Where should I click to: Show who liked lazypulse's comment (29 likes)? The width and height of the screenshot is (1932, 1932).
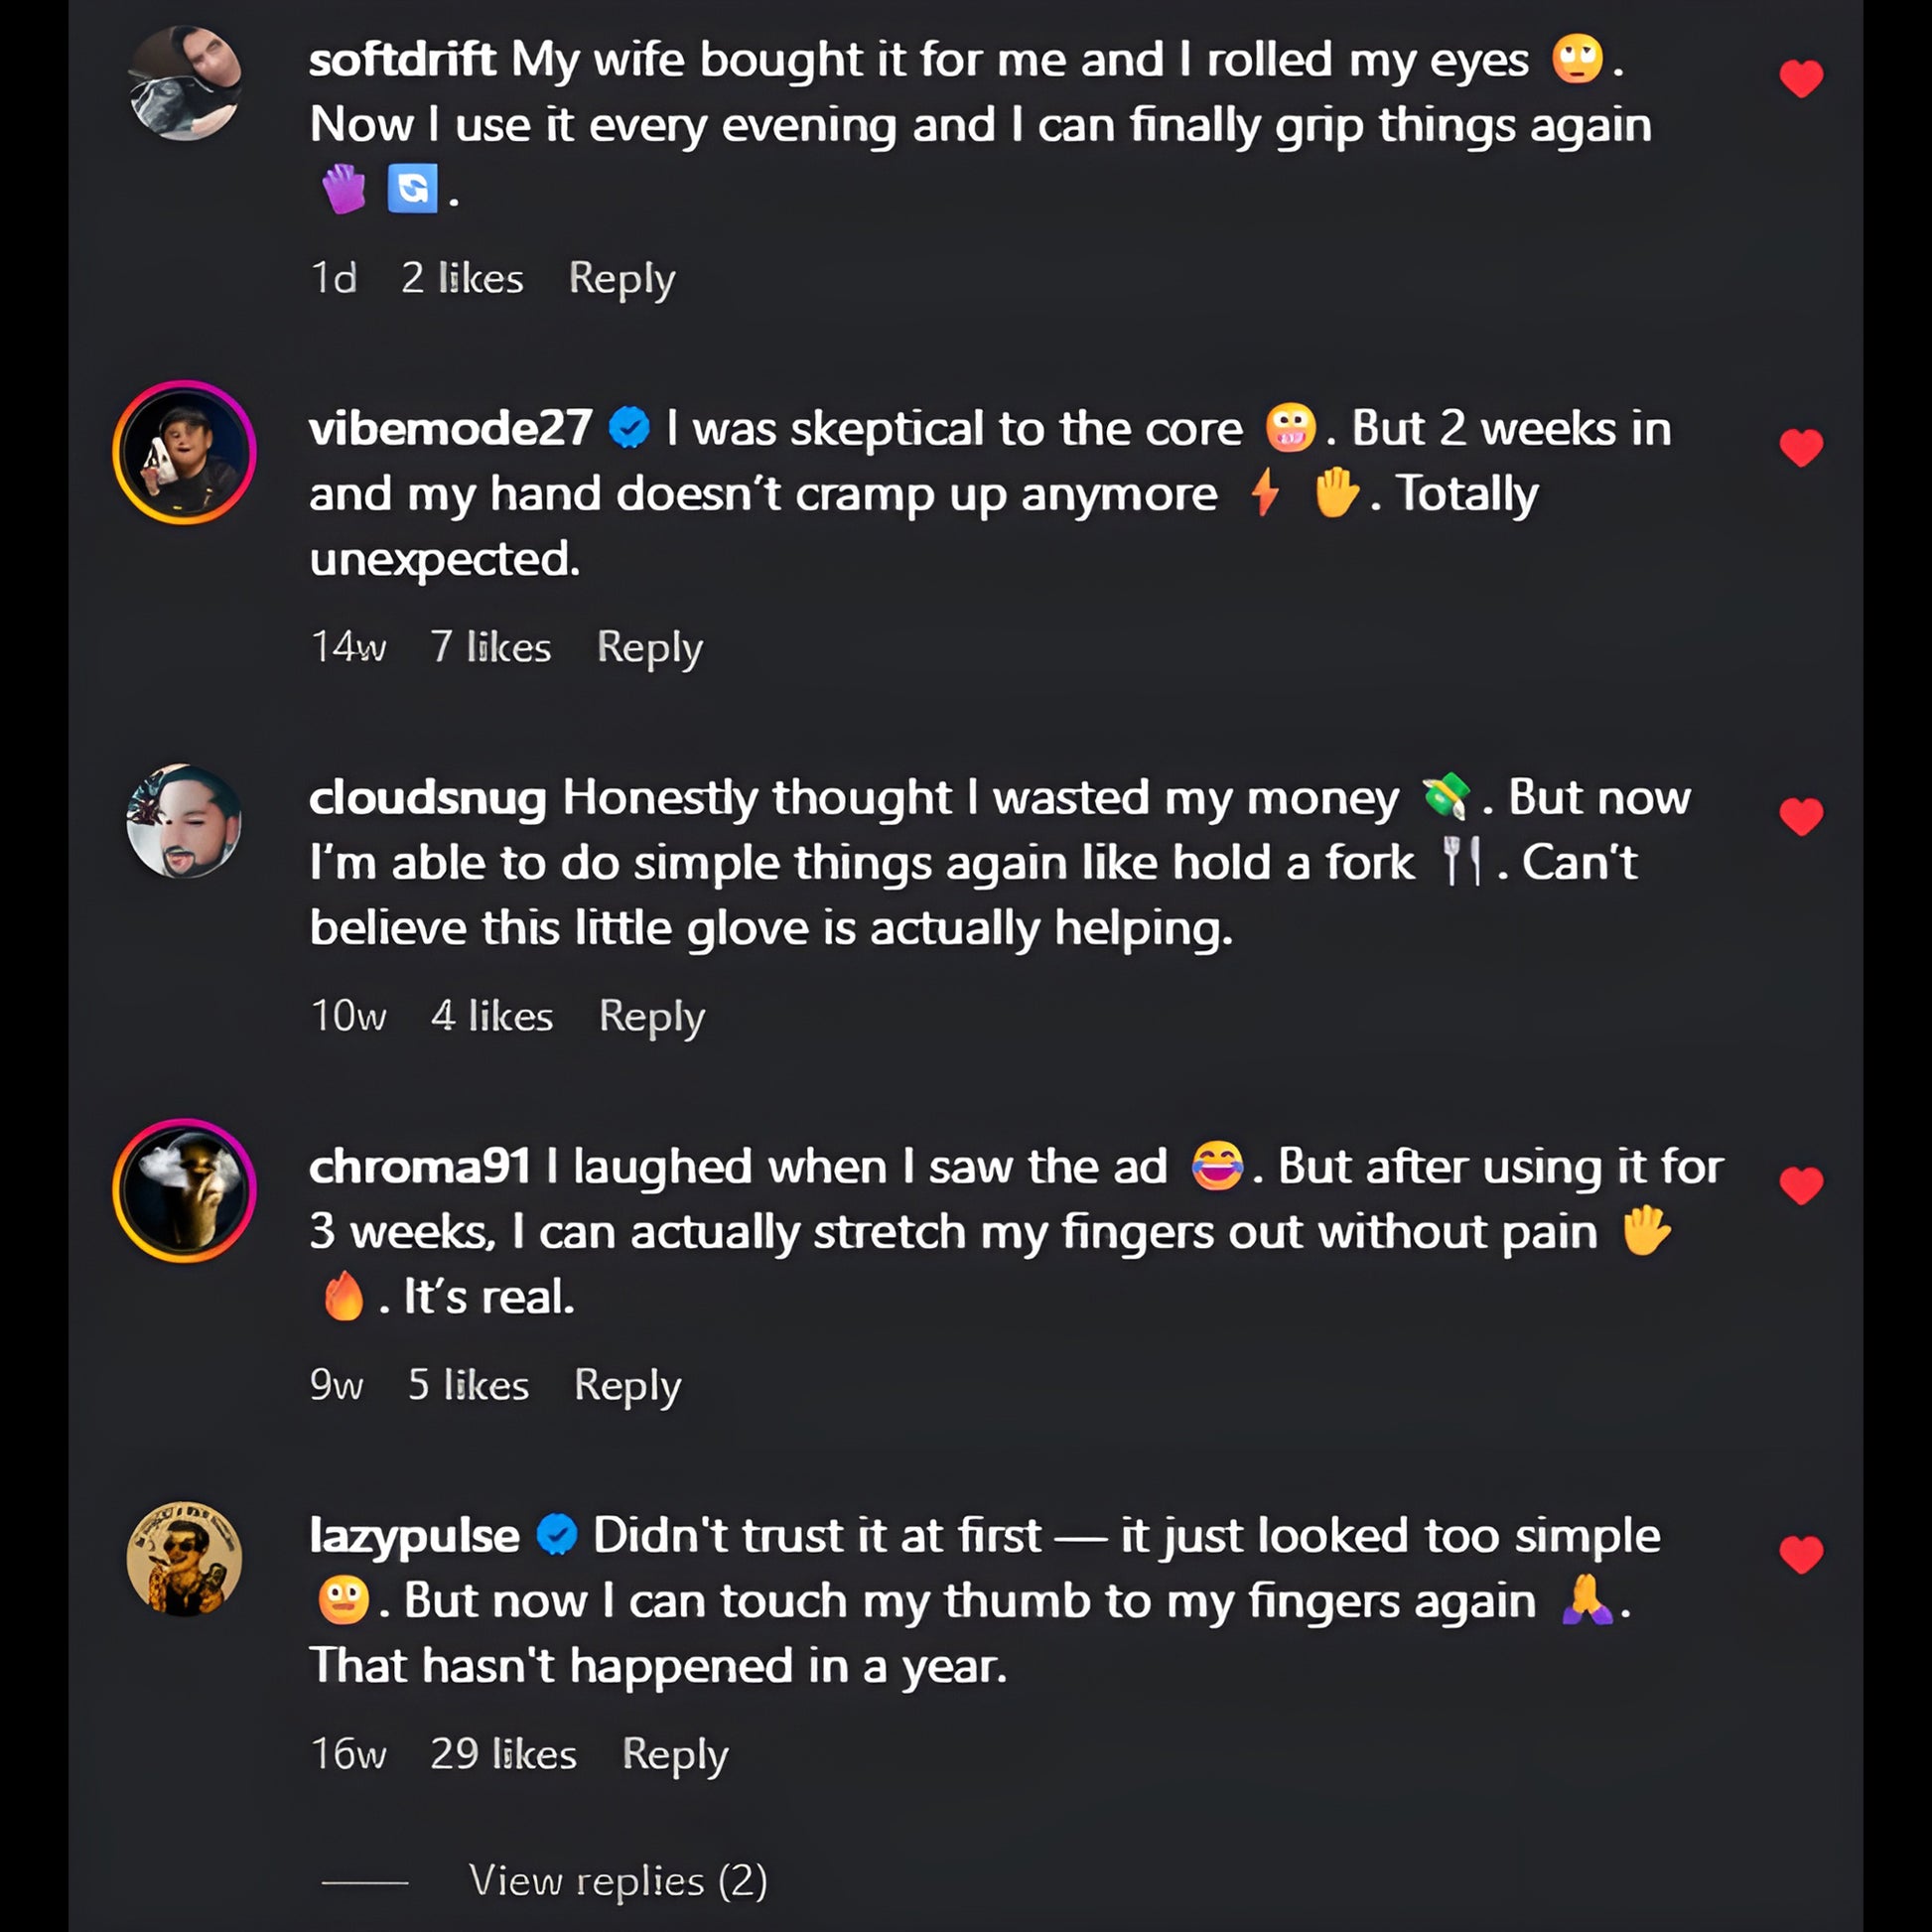tap(503, 1754)
